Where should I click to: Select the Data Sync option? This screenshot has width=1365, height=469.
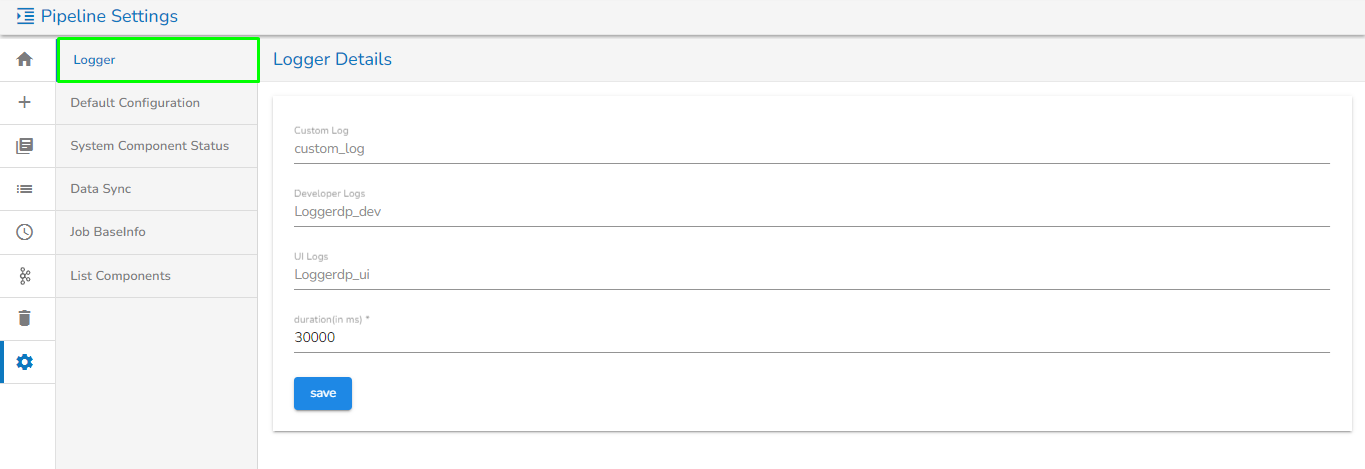tap(157, 189)
